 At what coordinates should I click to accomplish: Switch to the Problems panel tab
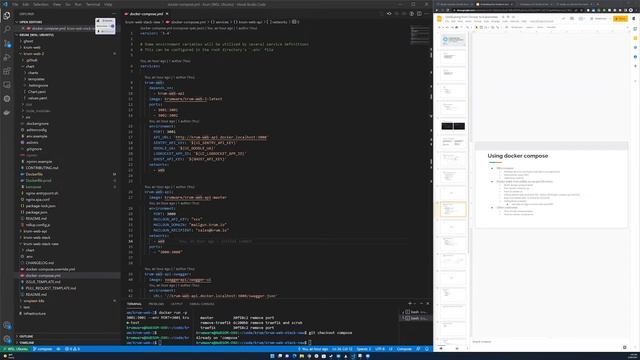pyautogui.click(x=156, y=304)
